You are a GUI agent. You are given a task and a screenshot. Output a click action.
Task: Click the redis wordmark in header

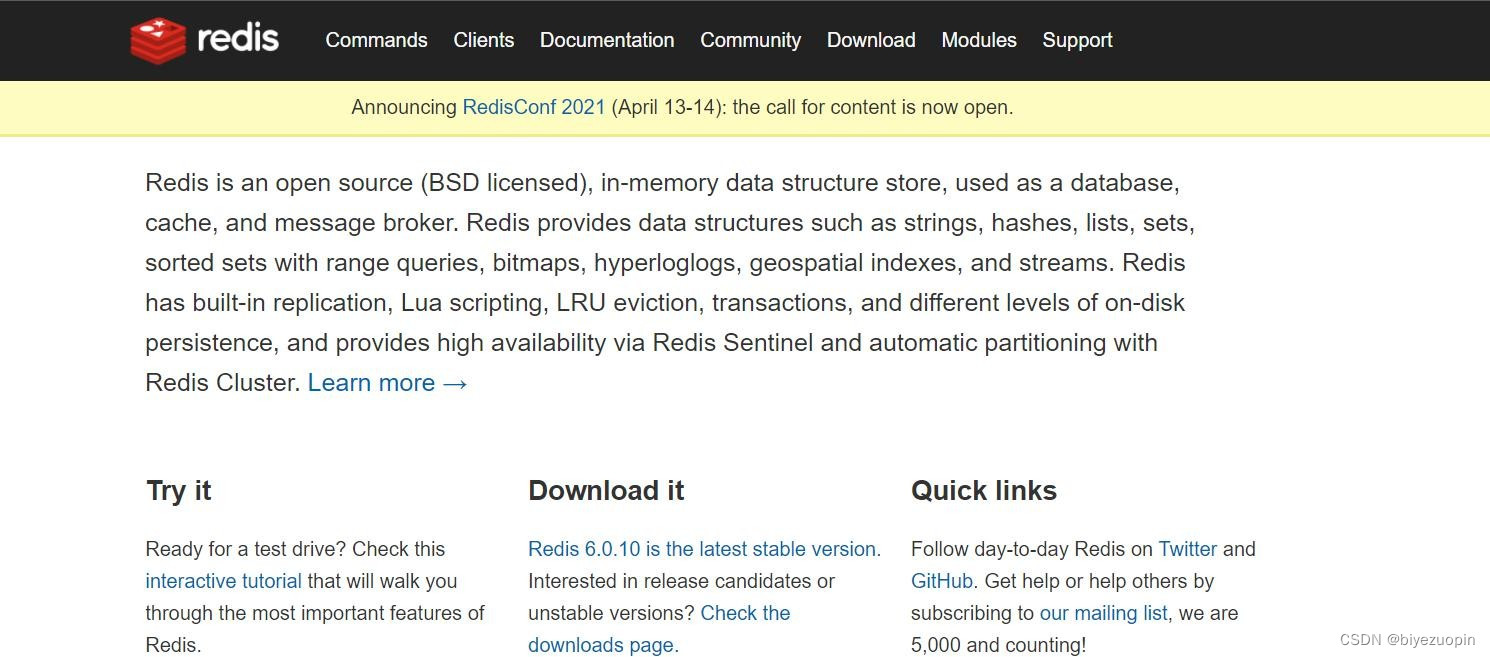pos(238,39)
